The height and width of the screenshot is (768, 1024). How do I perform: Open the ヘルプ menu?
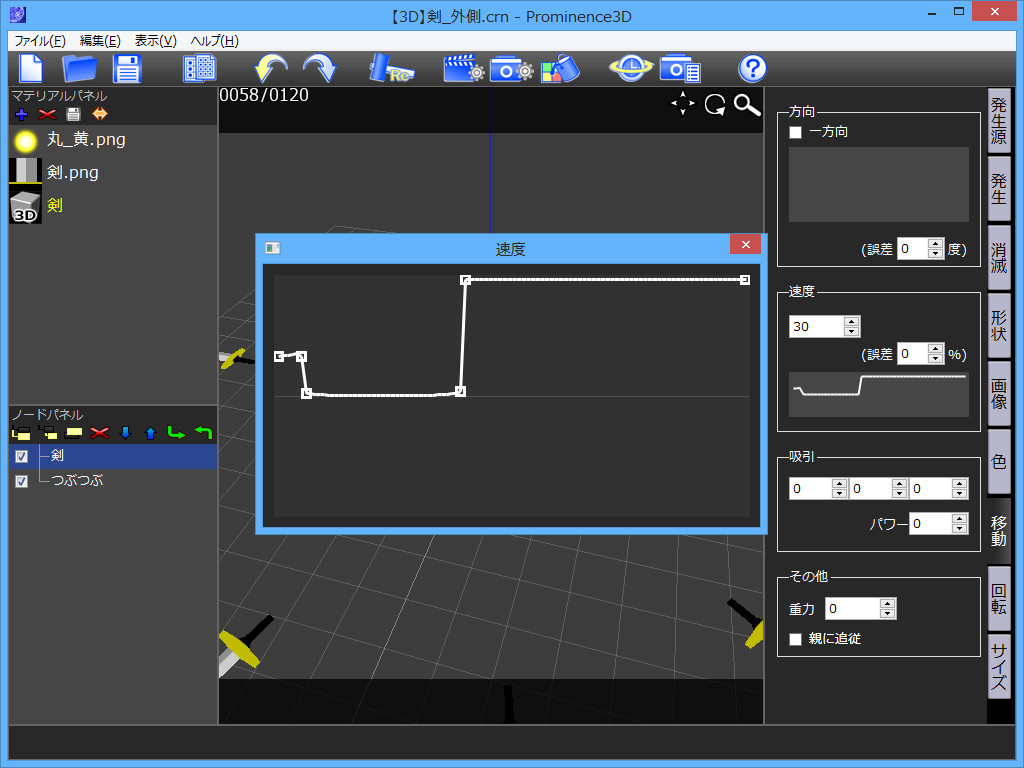(214, 40)
